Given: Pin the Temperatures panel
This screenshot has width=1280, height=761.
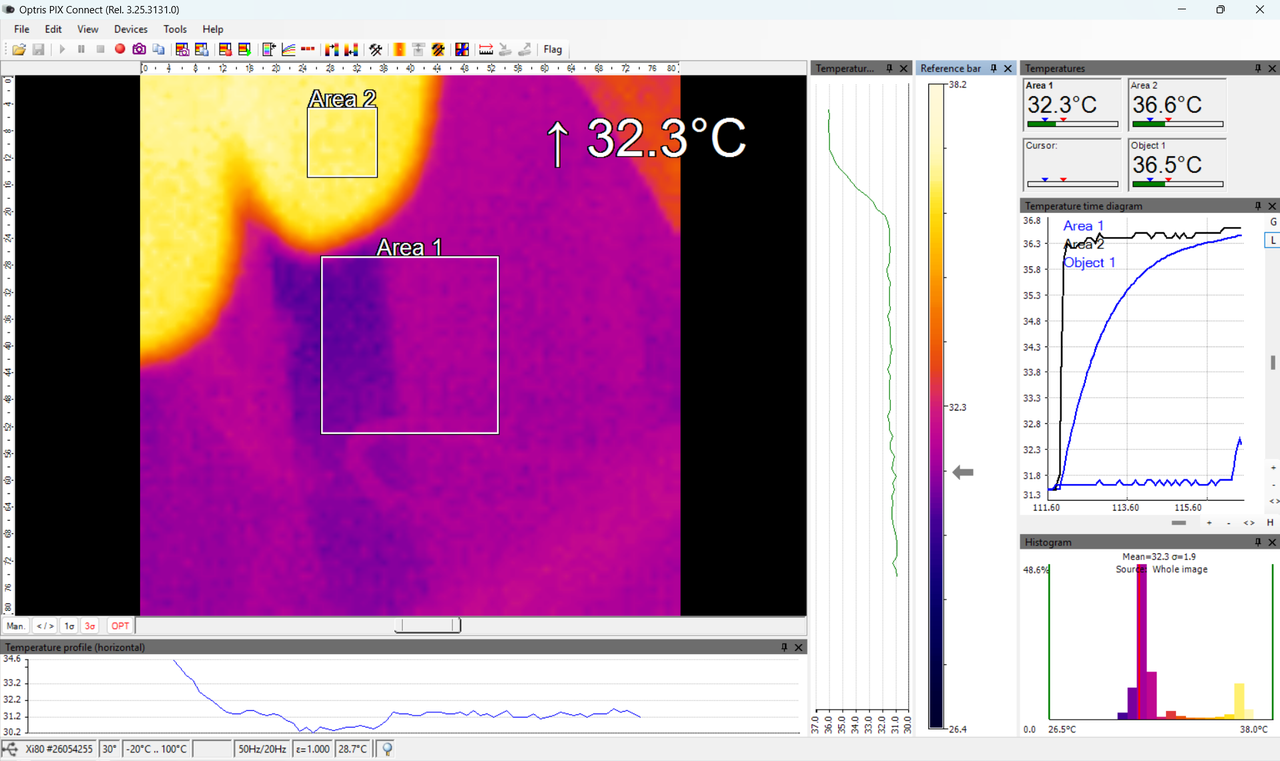Looking at the screenshot, I should tap(1258, 68).
